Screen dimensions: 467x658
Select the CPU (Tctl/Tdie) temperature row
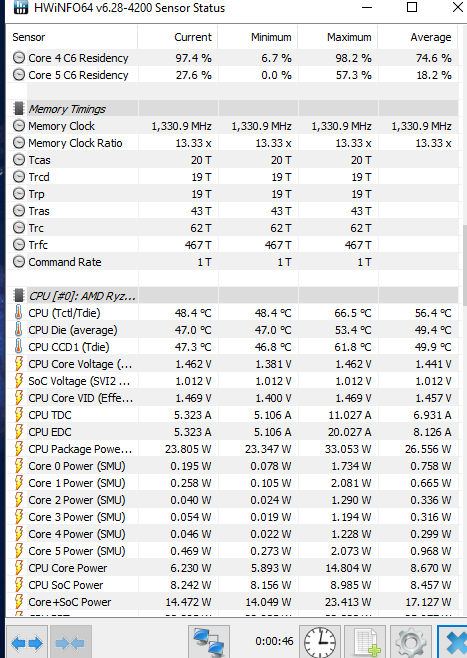click(233, 313)
